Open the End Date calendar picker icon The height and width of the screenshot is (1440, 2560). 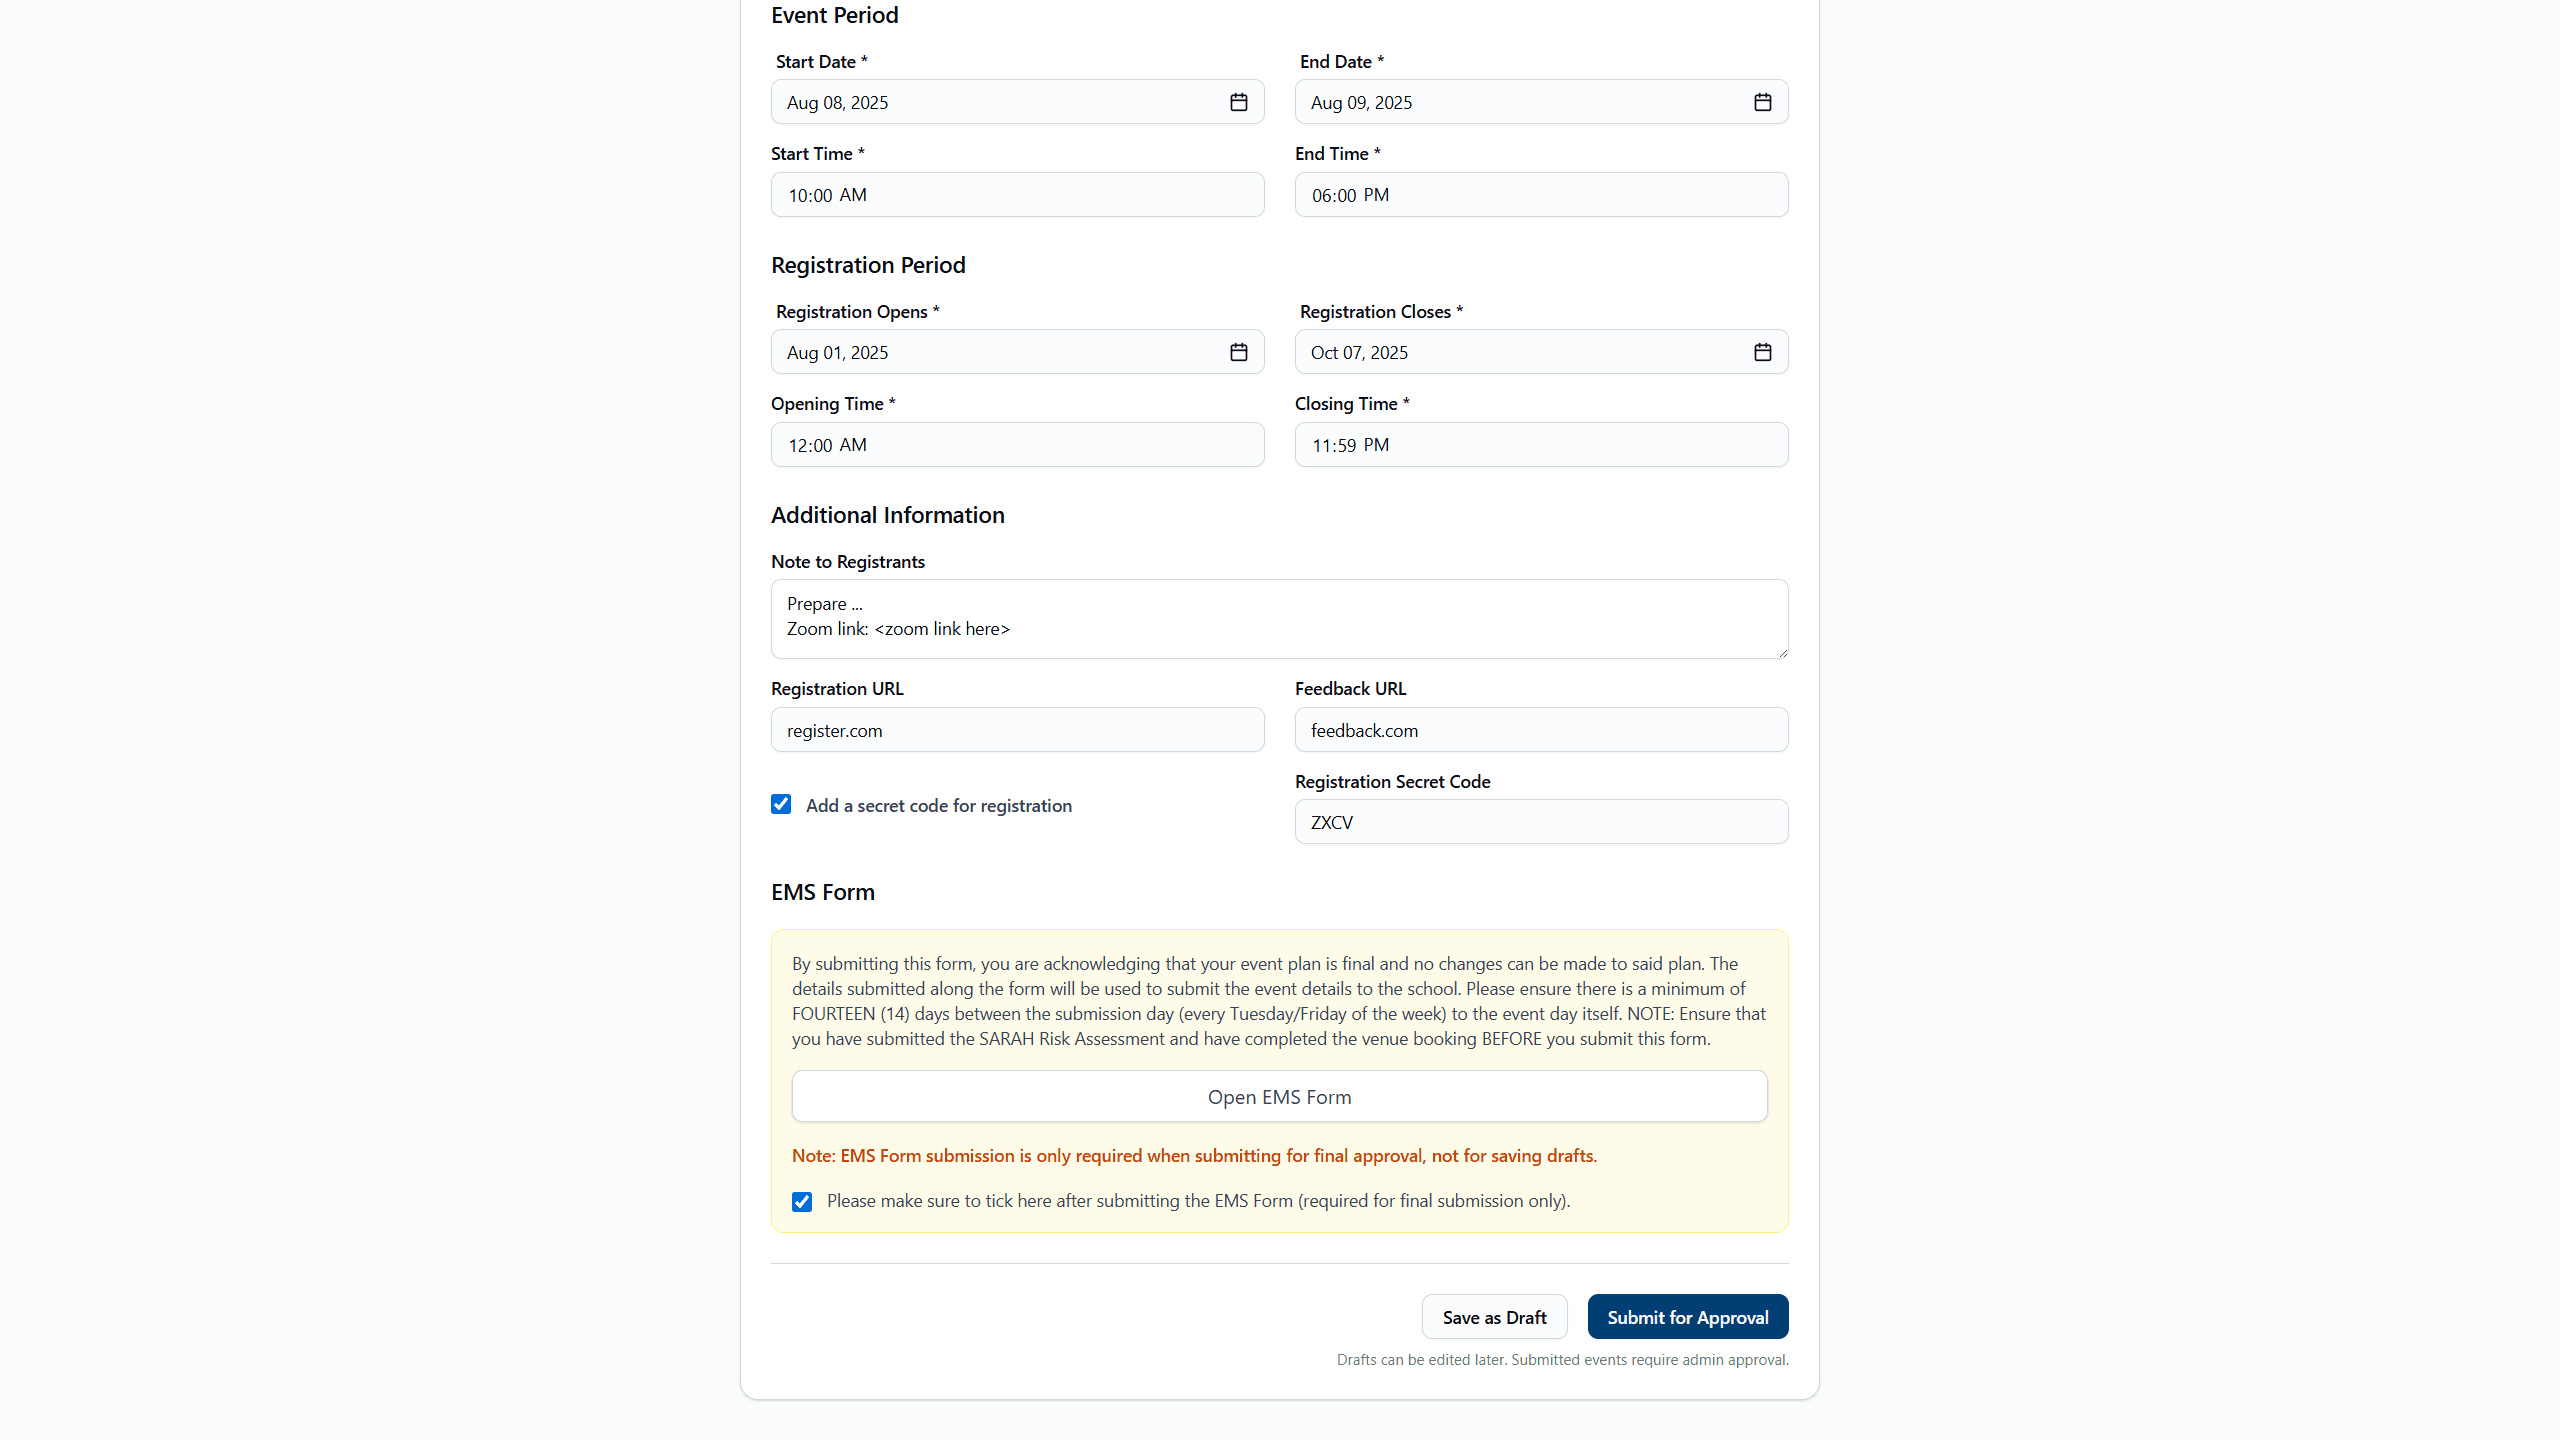pos(1762,102)
